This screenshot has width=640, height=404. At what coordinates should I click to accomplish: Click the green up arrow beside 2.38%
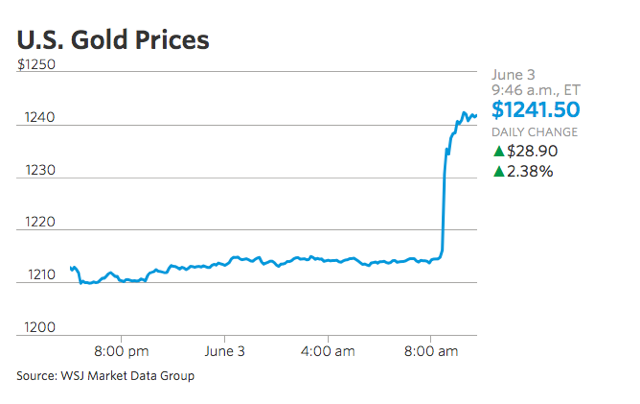point(499,171)
